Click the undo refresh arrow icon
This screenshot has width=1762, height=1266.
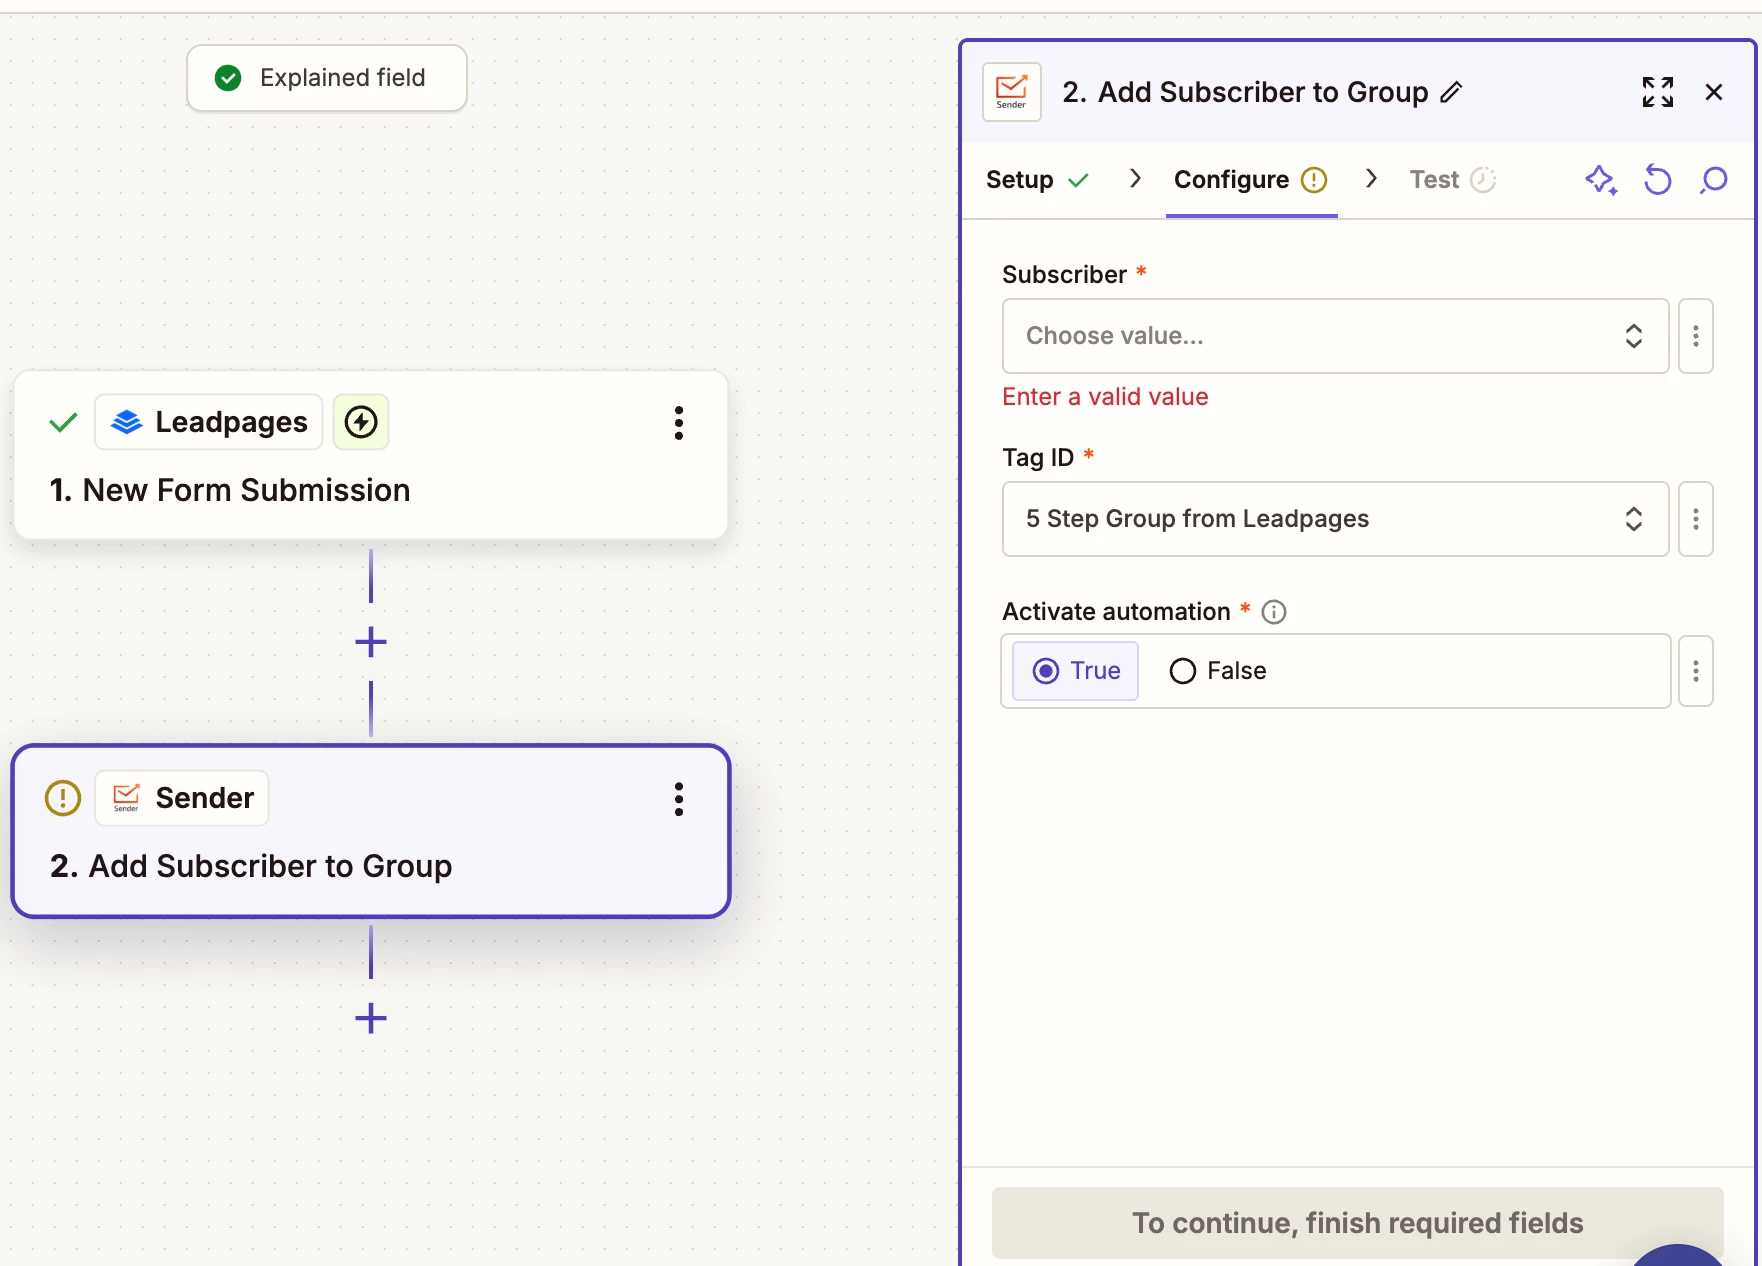point(1657,180)
